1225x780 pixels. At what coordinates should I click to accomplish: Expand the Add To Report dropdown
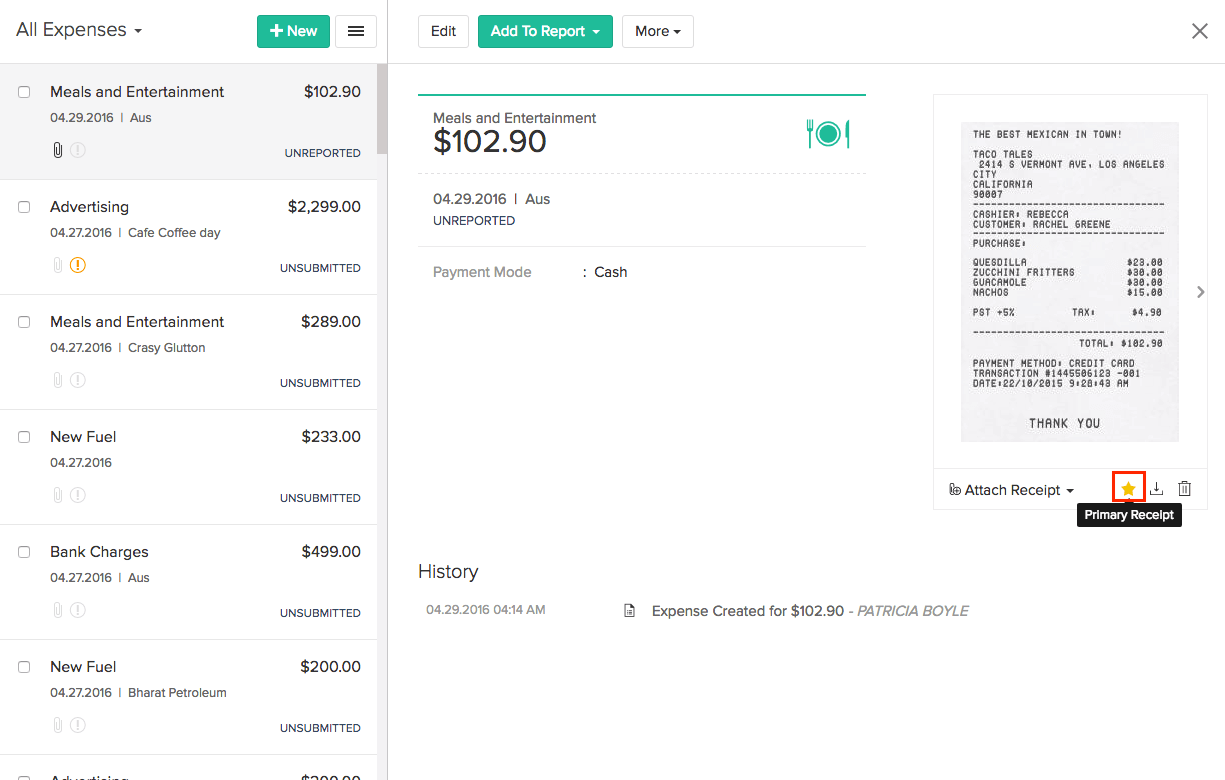click(545, 31)
